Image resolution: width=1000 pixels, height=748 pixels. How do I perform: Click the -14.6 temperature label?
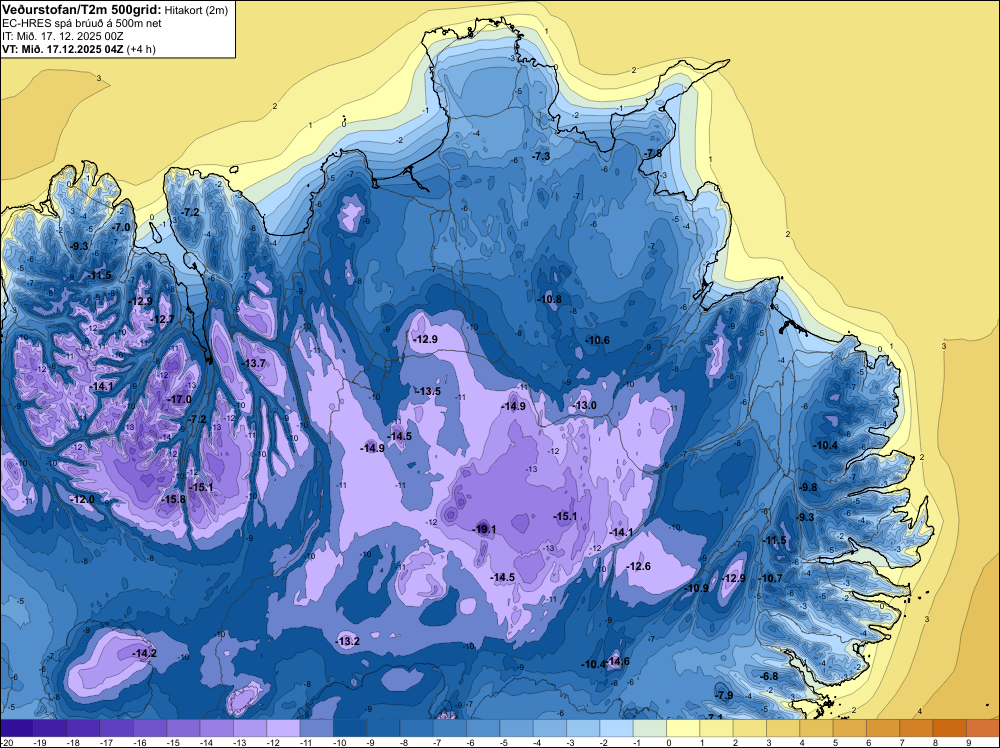[619, 661]
